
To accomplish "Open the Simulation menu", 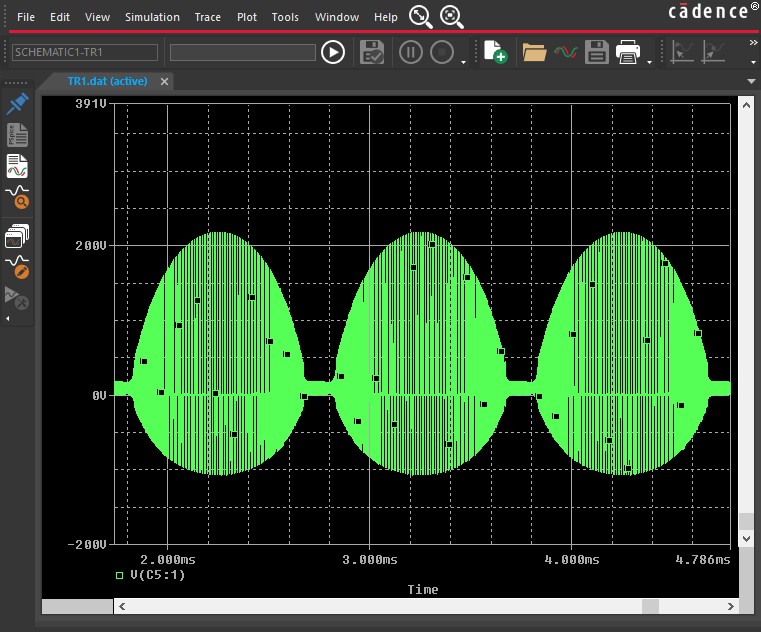I will (152, 17).
